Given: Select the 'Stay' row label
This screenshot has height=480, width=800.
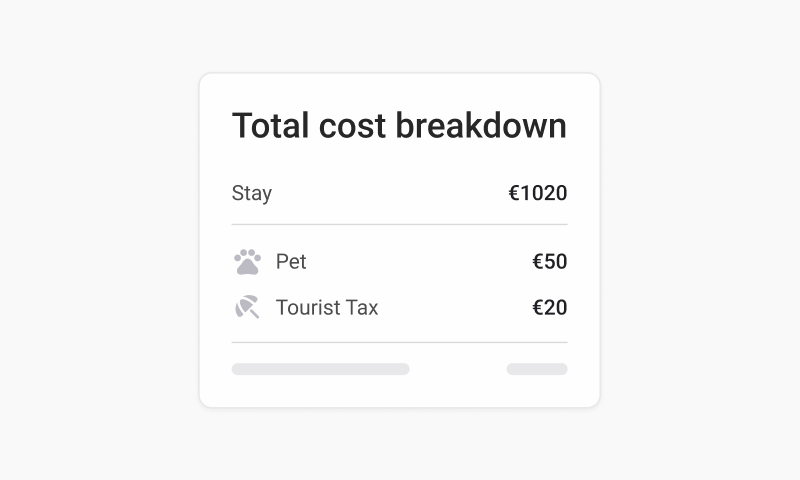Looking at the screenshot, I should point(252,193).
